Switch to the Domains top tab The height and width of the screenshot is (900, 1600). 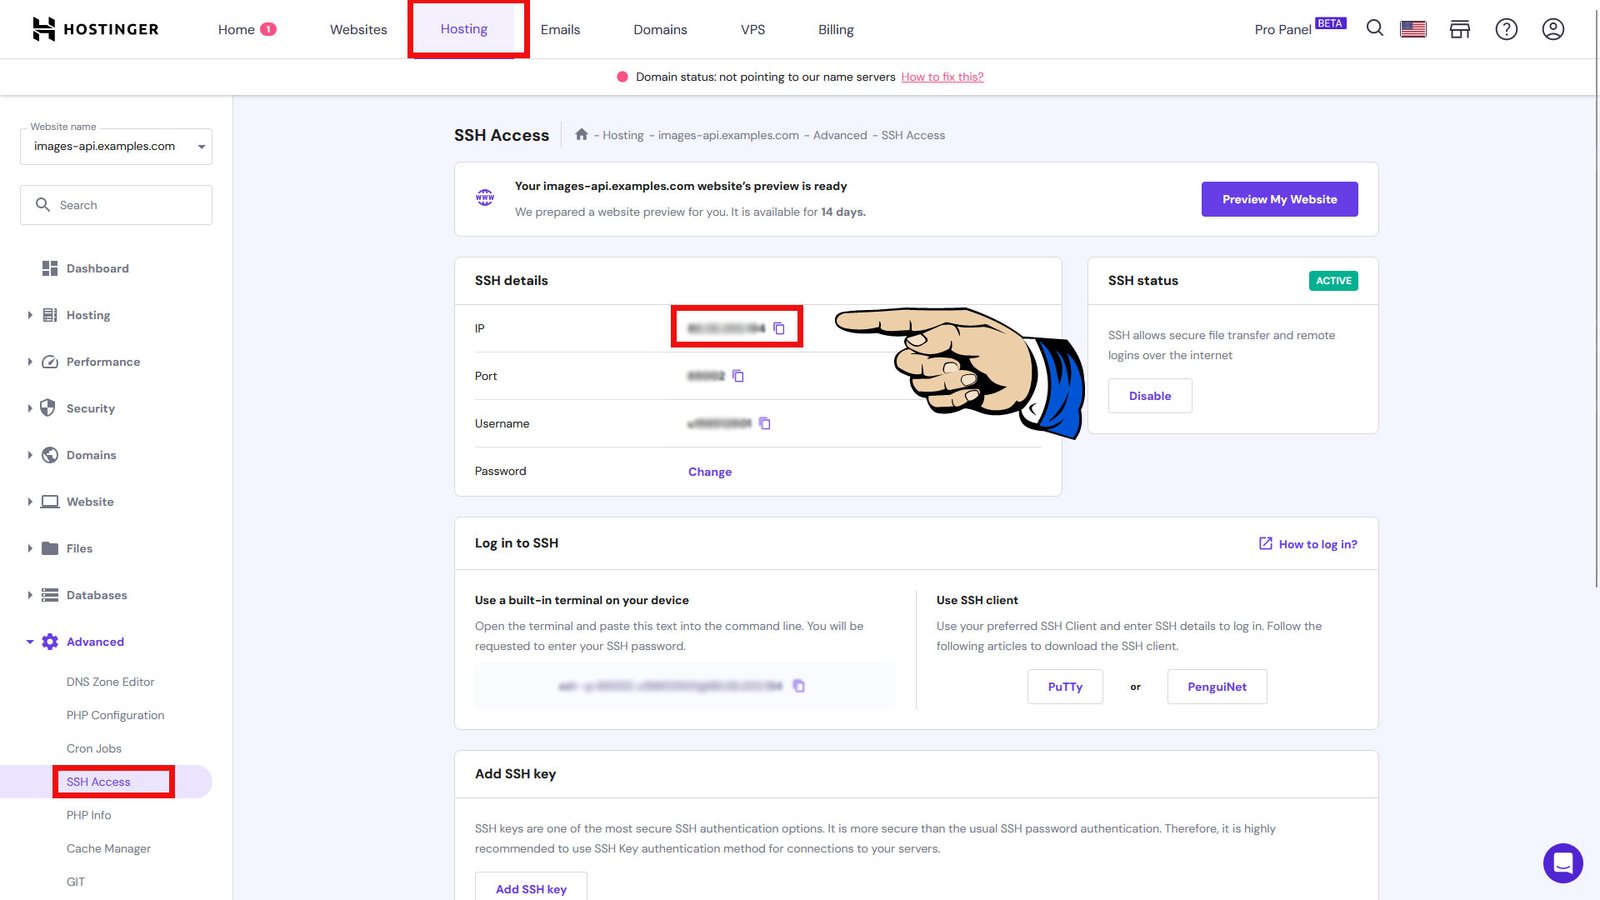click(660, 30)
